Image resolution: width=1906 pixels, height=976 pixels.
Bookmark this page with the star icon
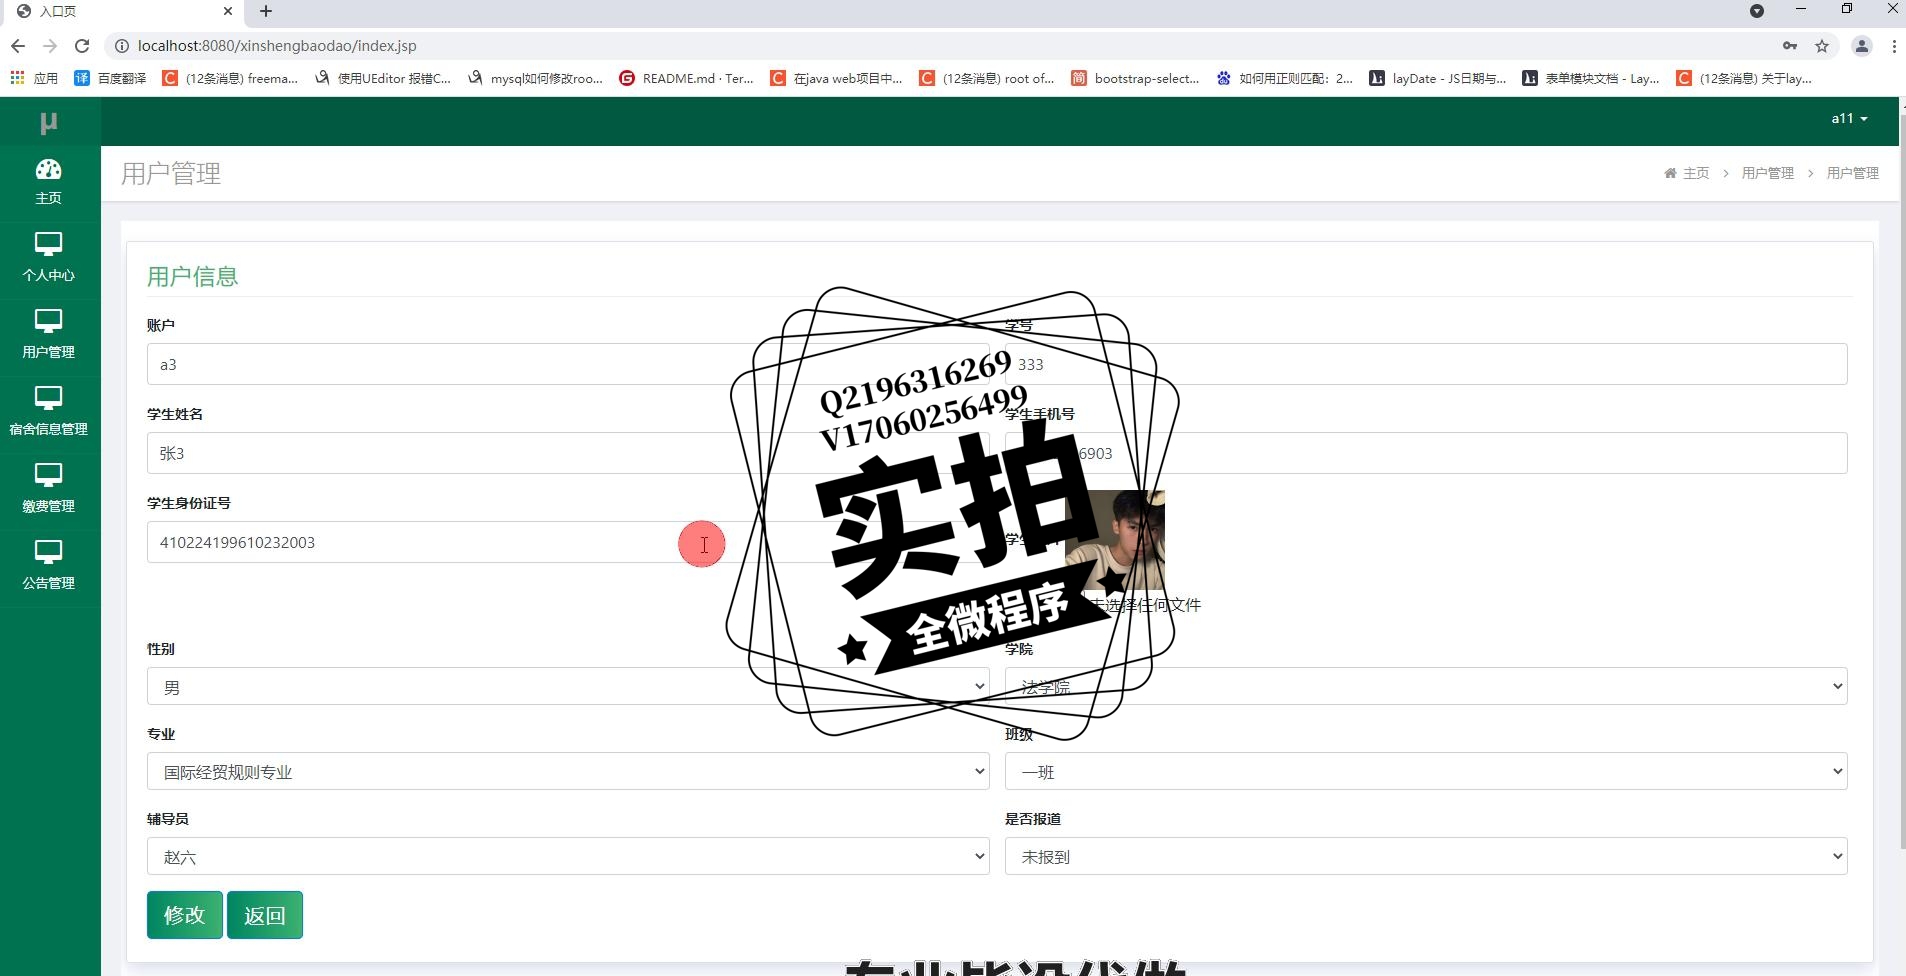(x=1822, y=46)
